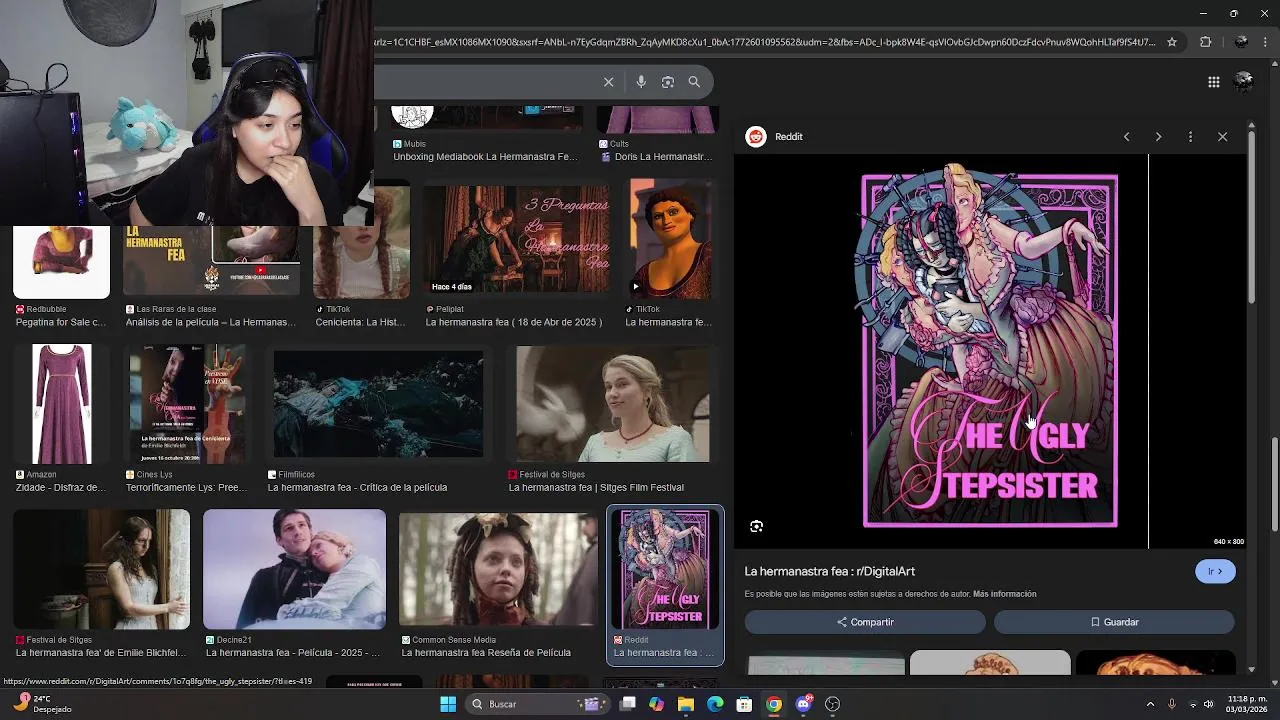Open the Google account avatar

tap(1244, 82)
